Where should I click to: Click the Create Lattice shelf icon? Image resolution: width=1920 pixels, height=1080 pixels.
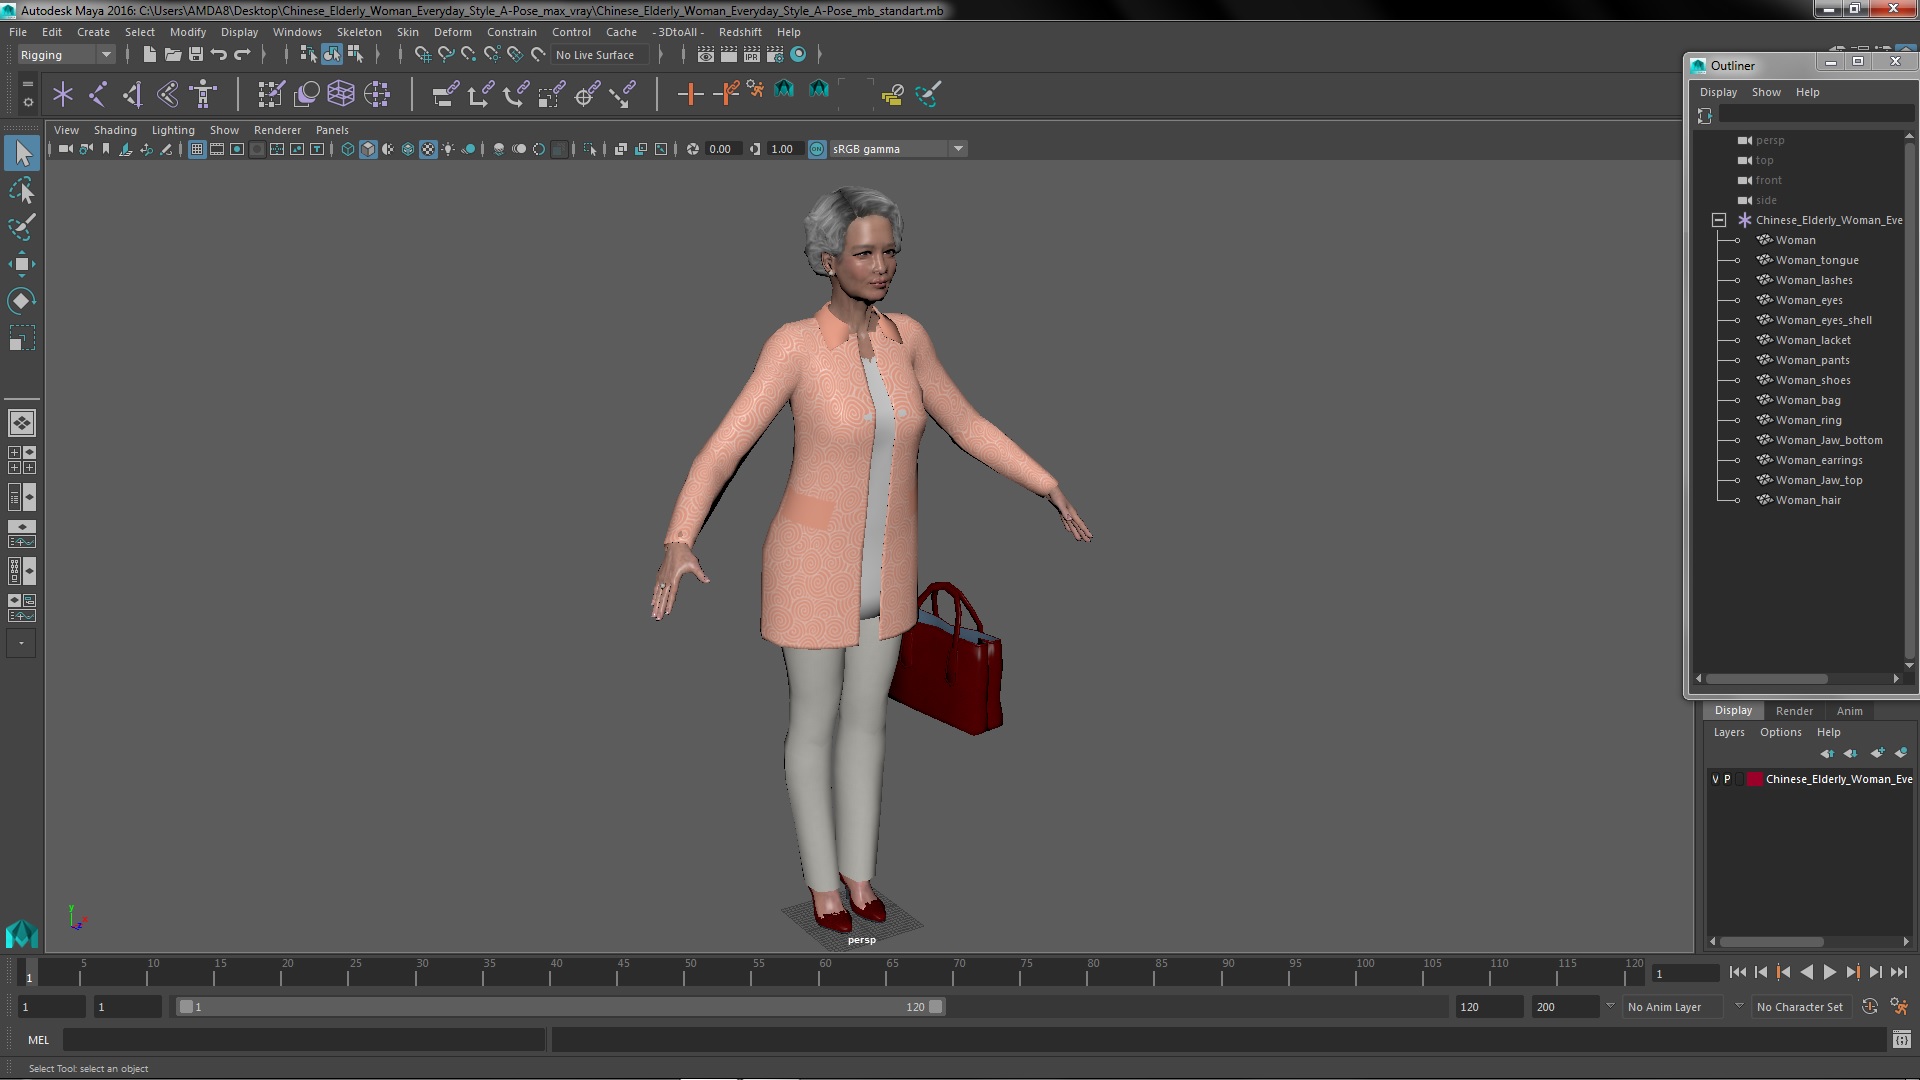click(341, 94)
